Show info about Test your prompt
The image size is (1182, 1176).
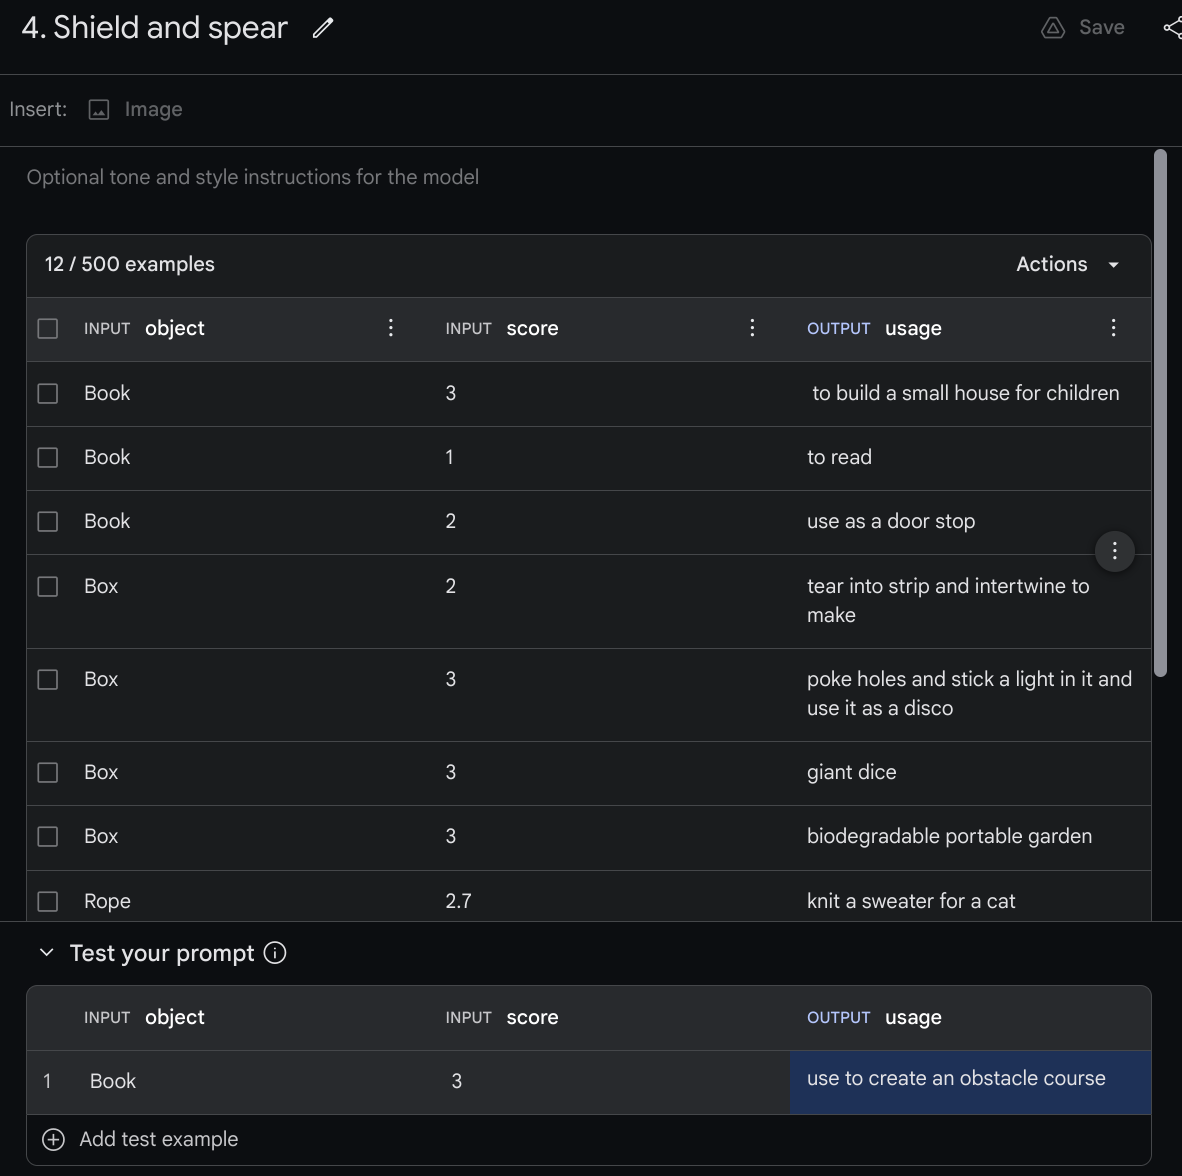(x=275, y=953)
